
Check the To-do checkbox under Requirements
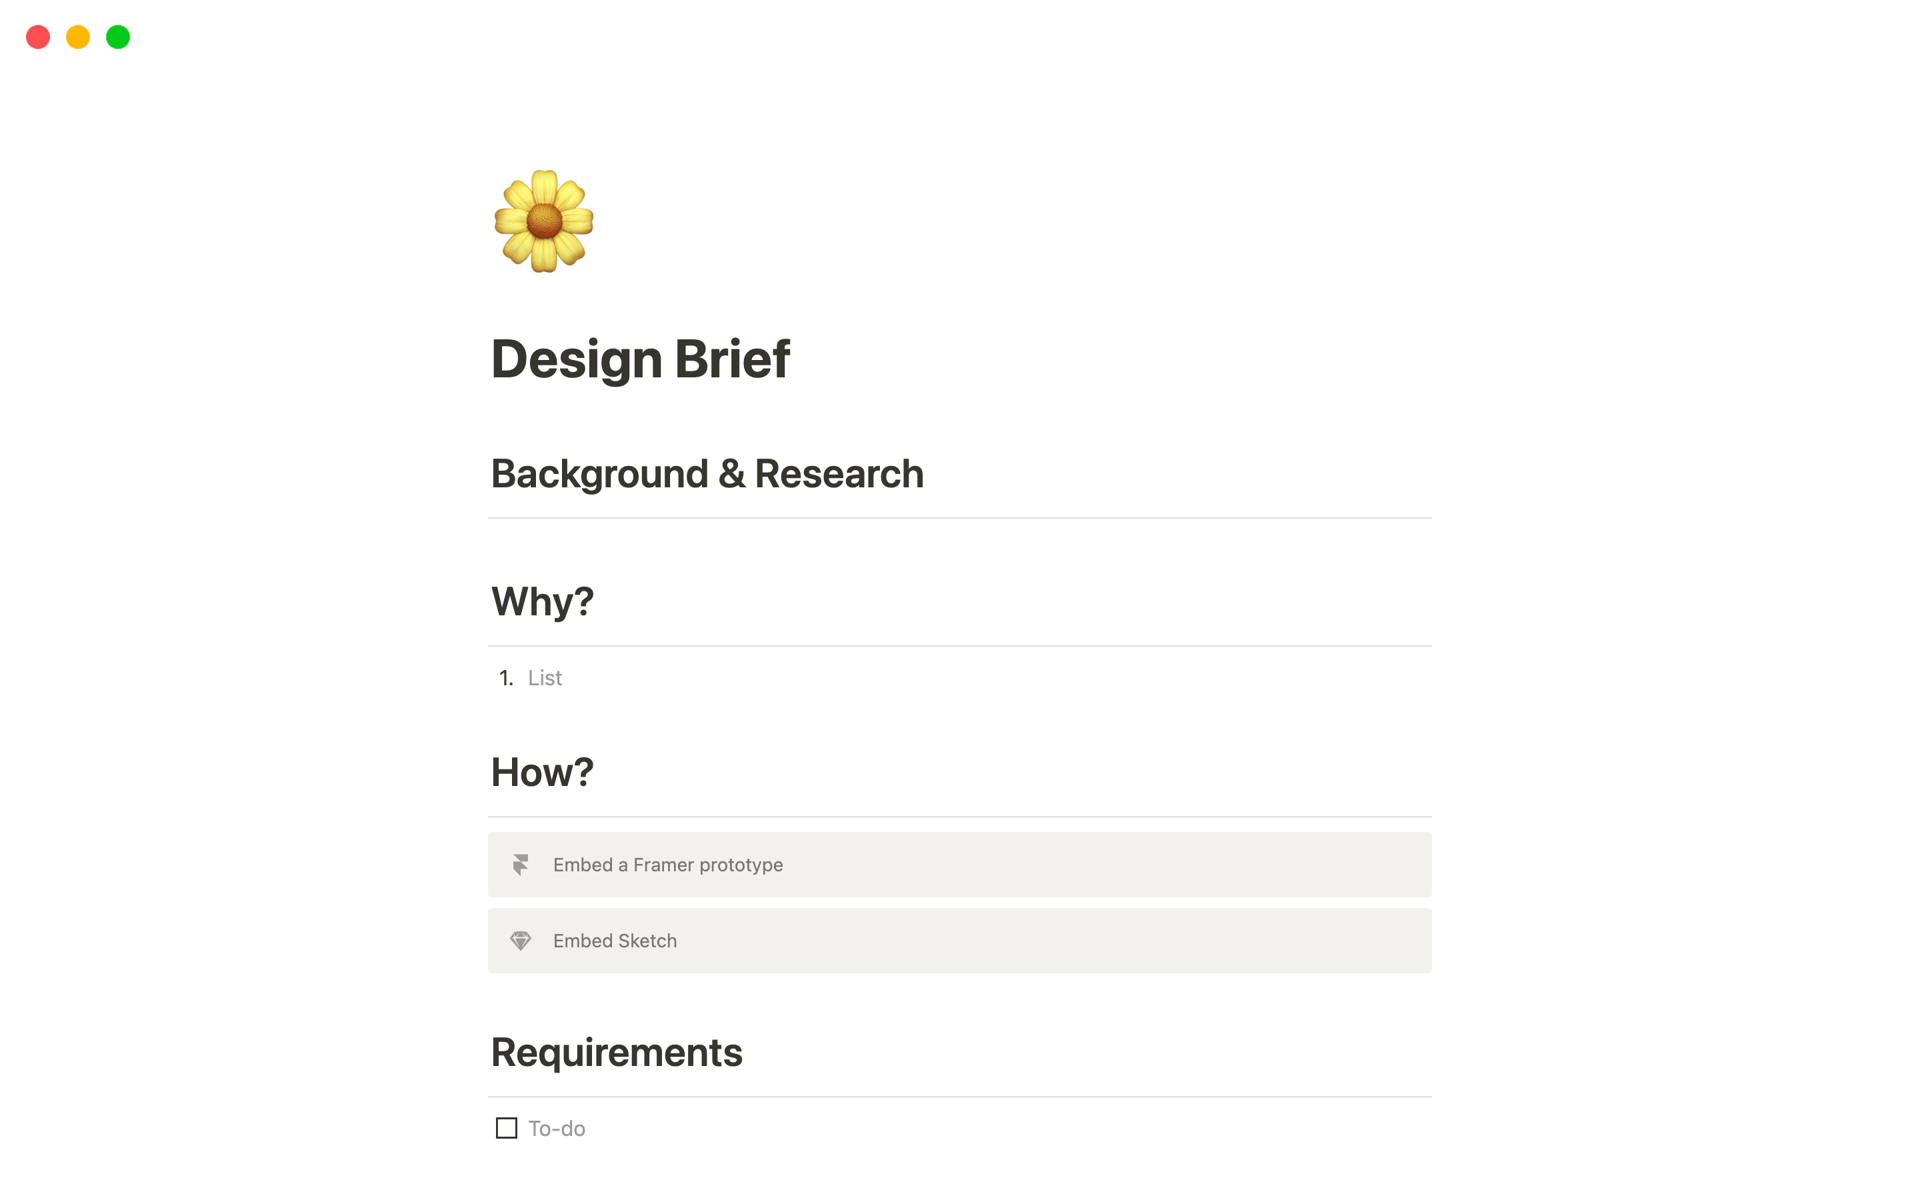coord(505,1128)
